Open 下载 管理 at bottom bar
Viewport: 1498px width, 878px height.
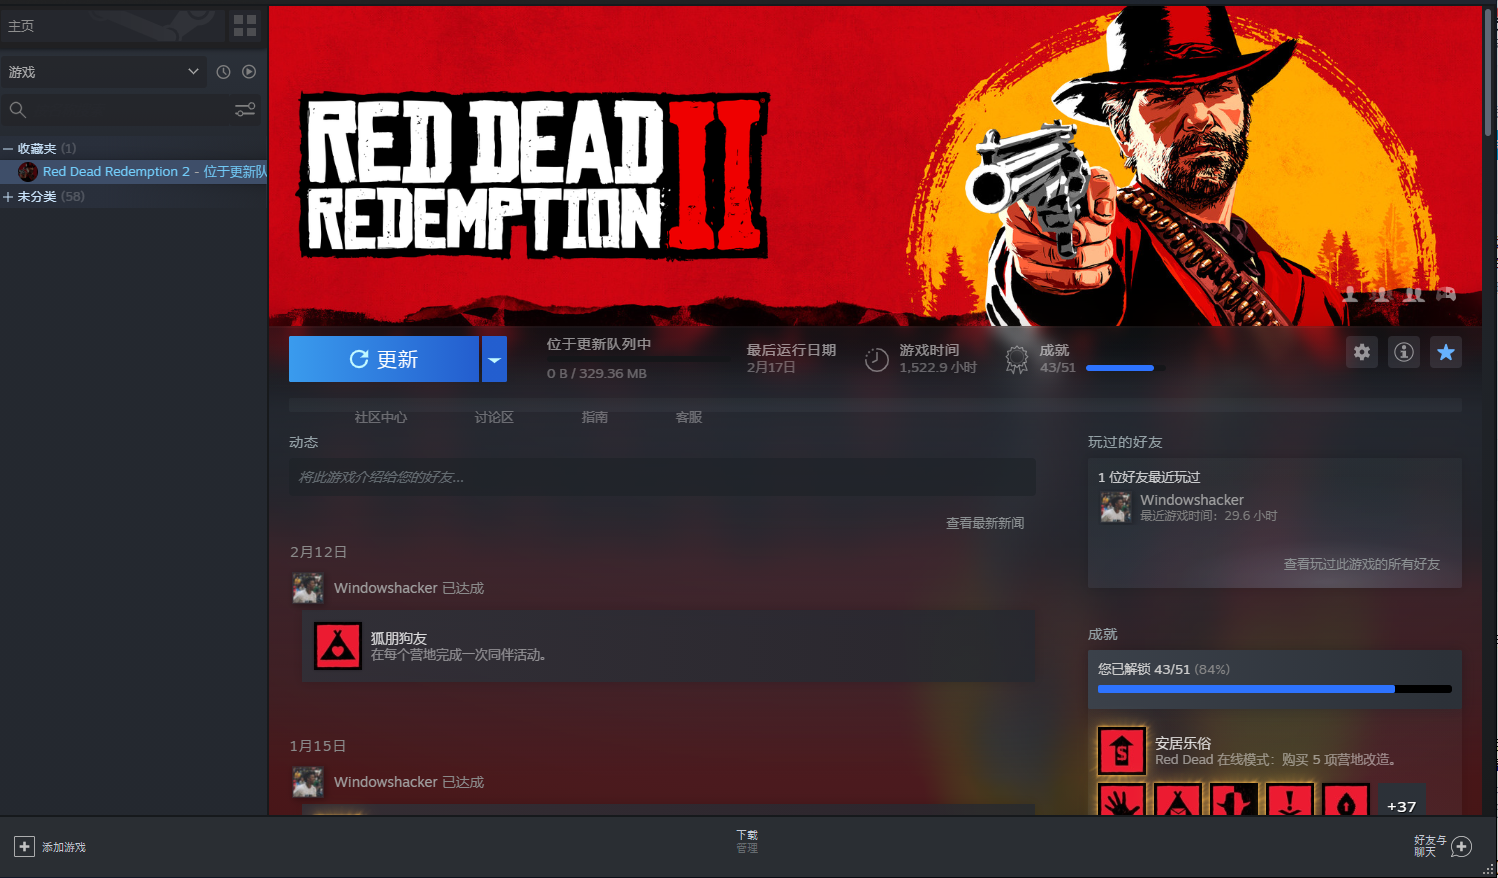(x=747, y=841)
